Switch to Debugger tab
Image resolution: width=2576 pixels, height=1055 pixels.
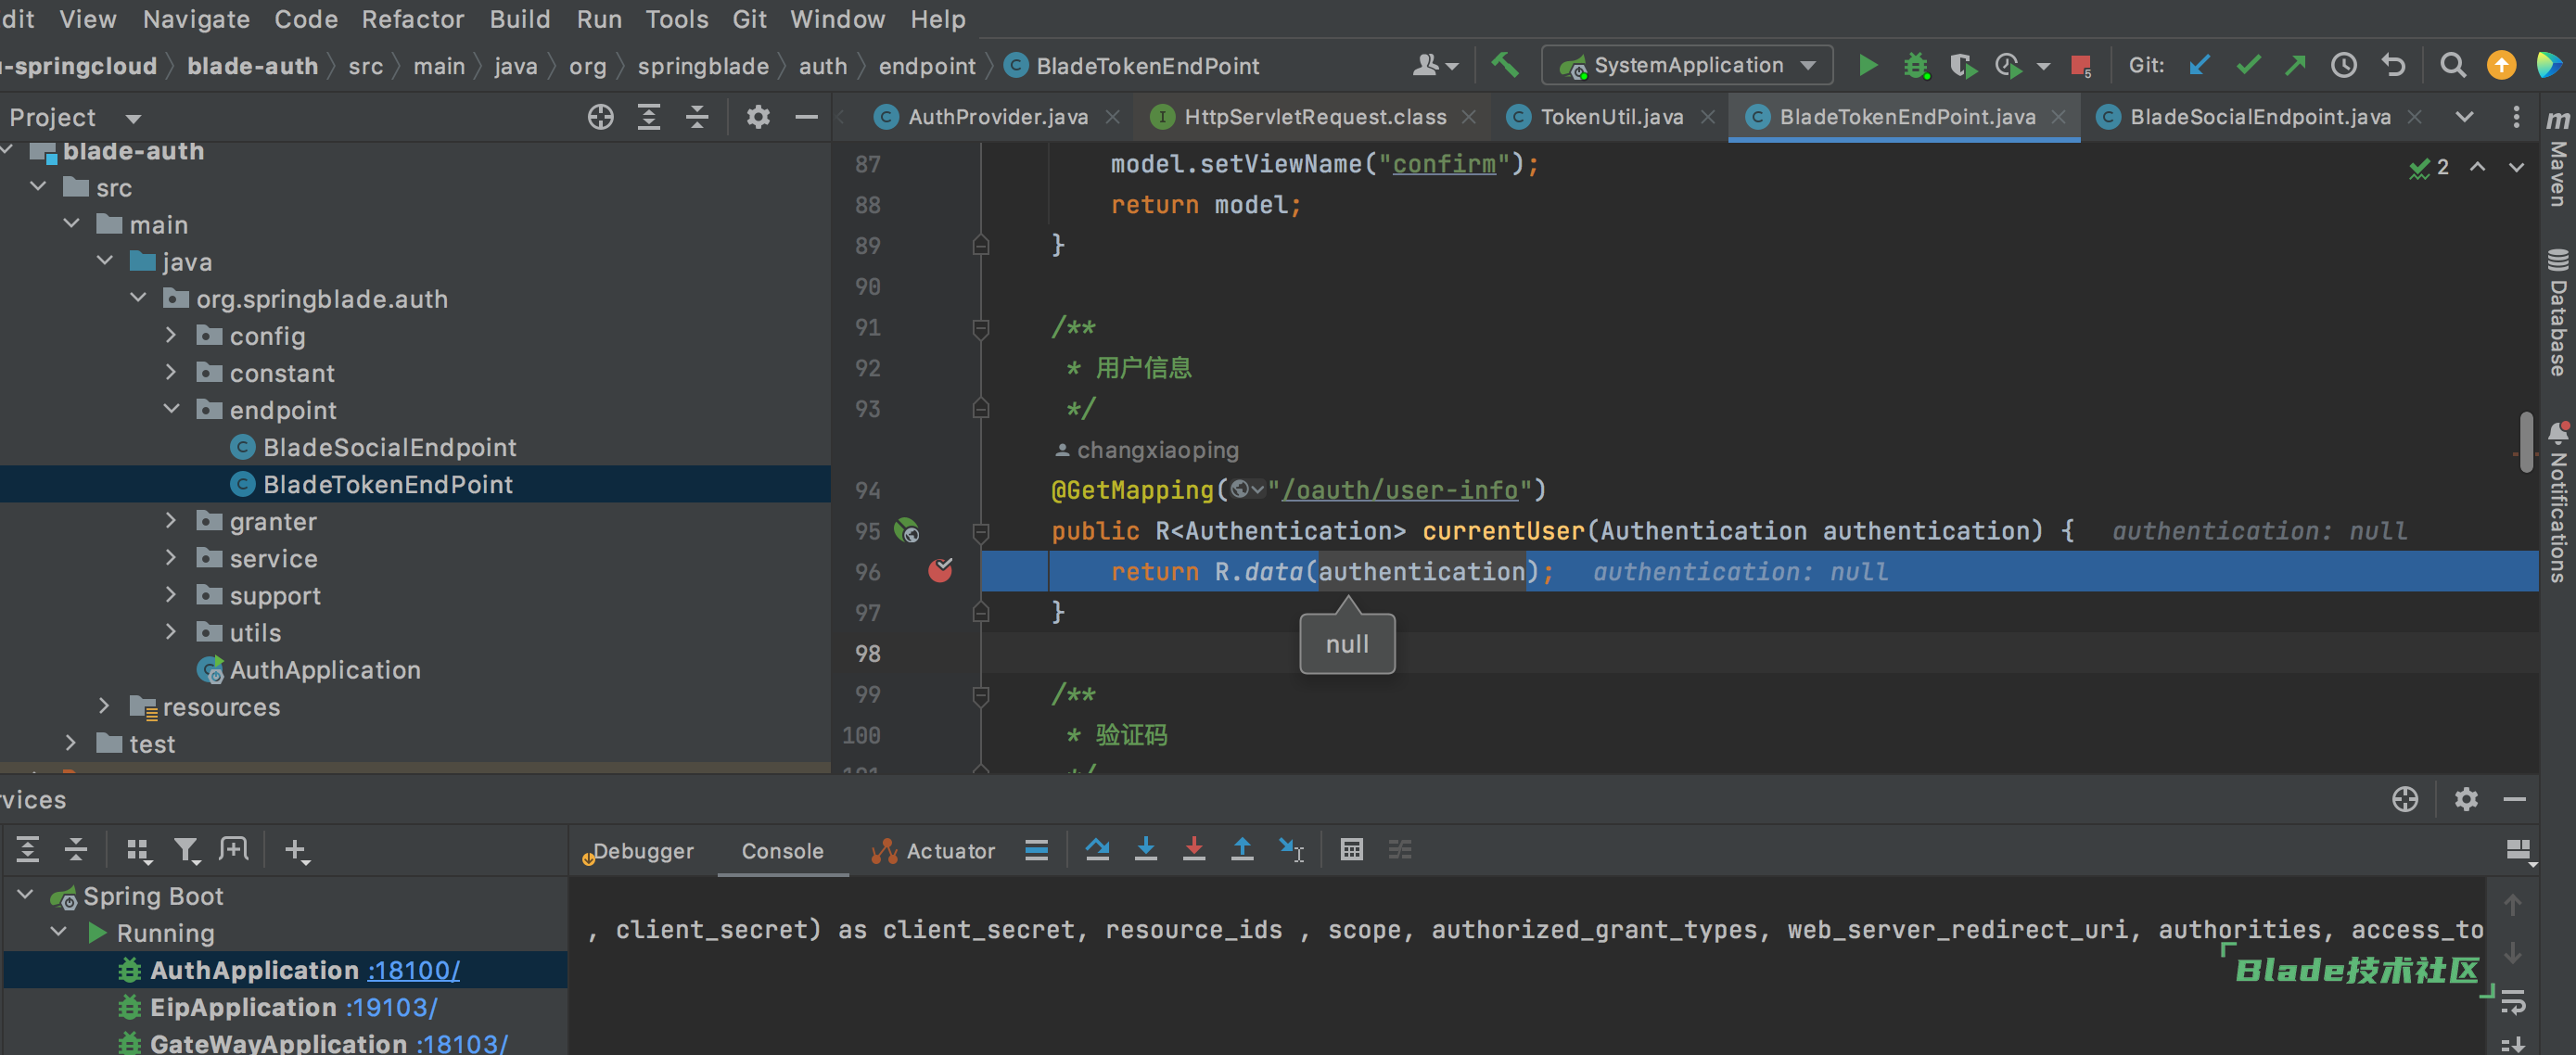642,851
